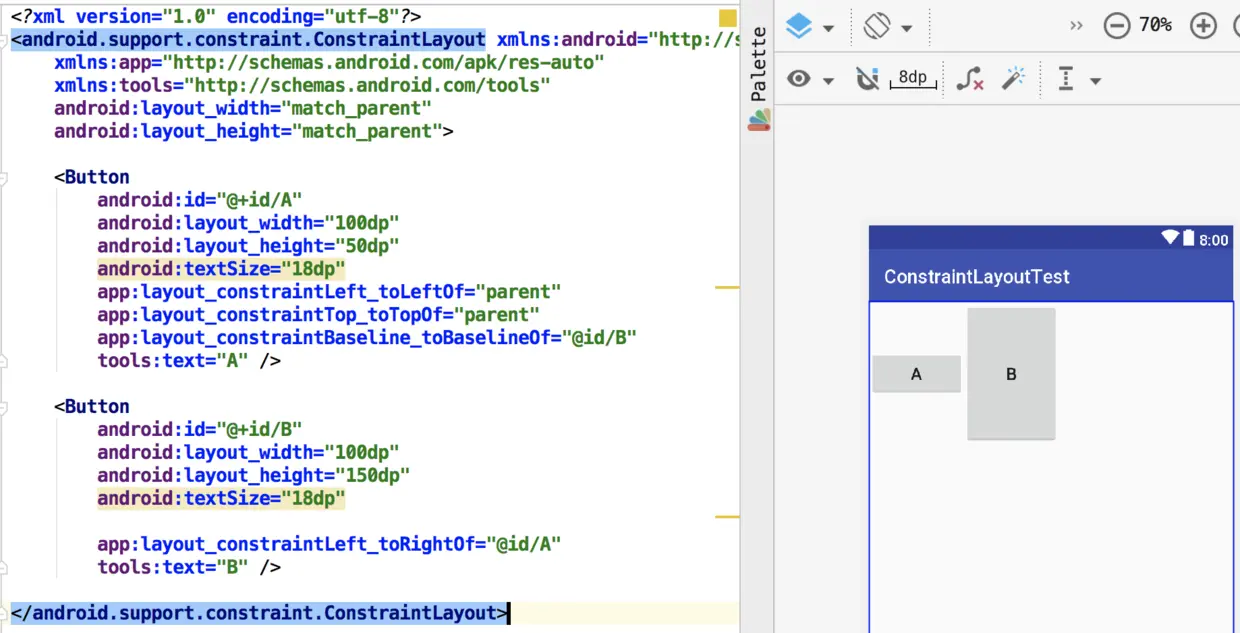Click closing android.support.constraint.ConstraintLayout tag
1240x633 pixels.
click(259, 613)
